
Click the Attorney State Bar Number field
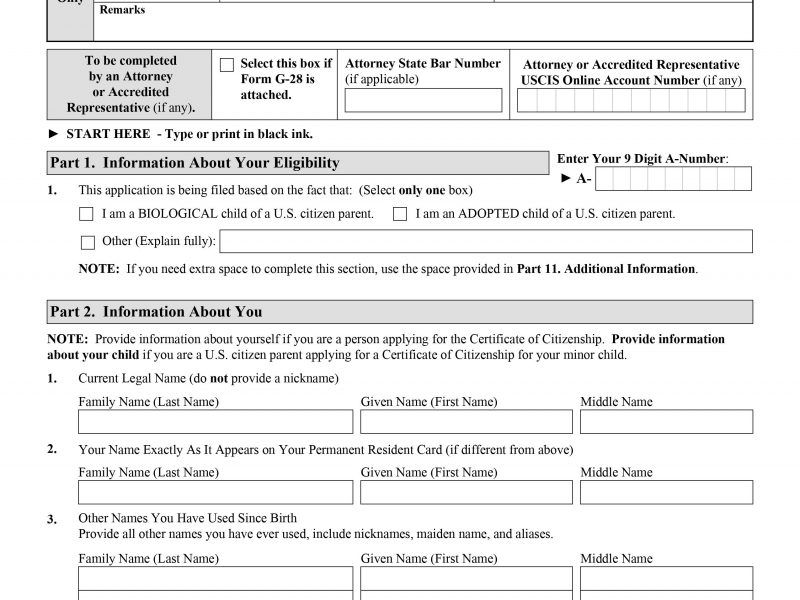[x=423, y=100]
